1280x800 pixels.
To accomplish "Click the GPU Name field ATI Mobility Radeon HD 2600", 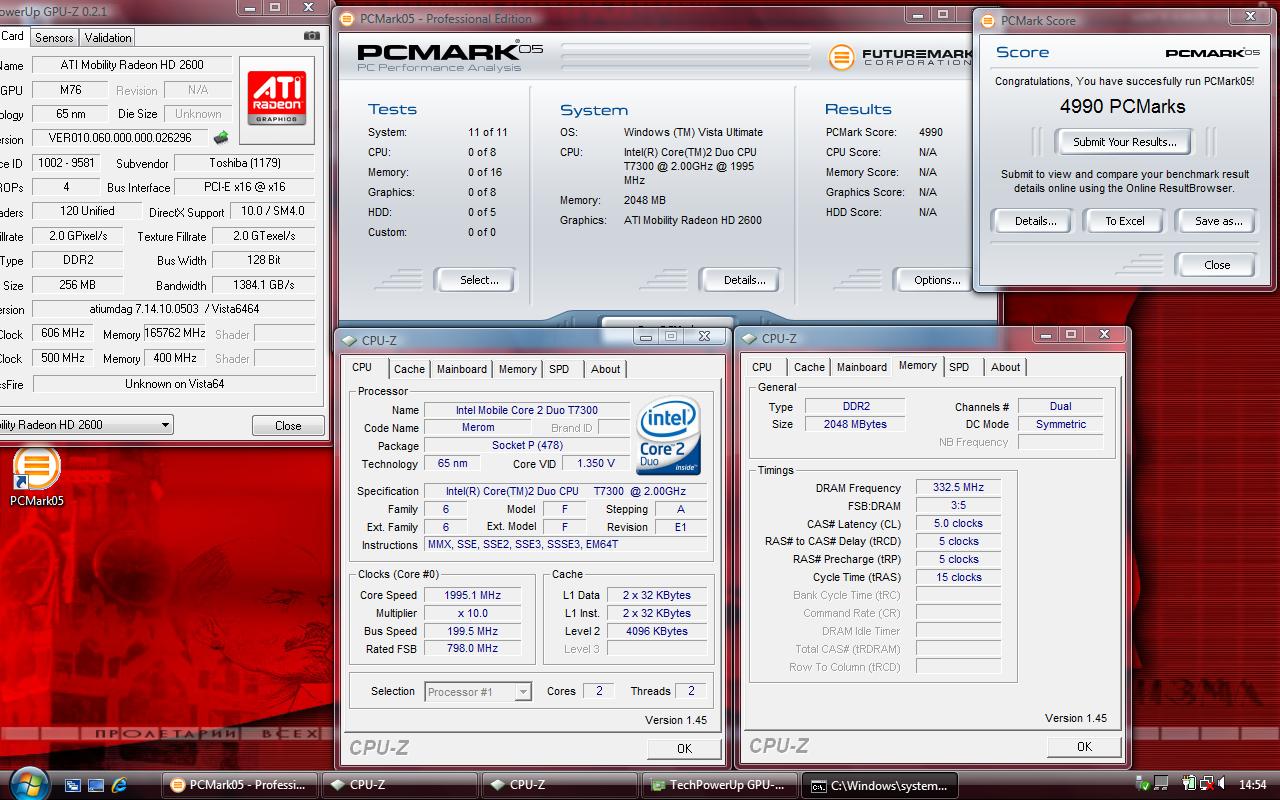I will click(132, 65).
